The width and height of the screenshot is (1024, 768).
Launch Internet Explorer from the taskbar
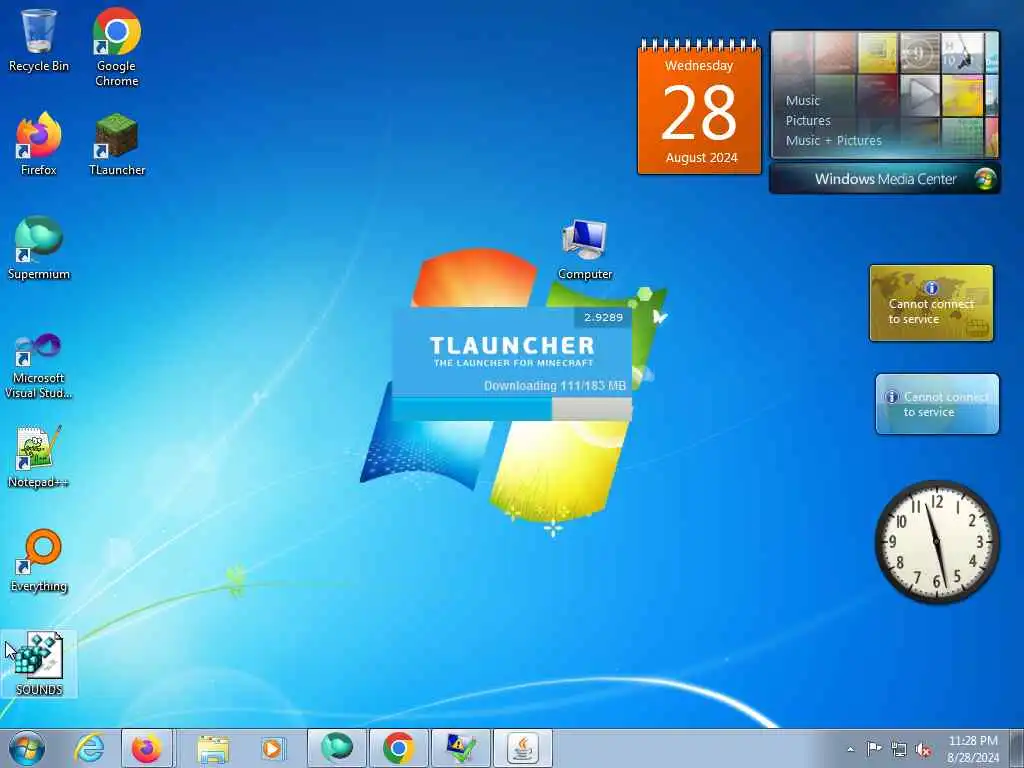click(x=89, y=748)
